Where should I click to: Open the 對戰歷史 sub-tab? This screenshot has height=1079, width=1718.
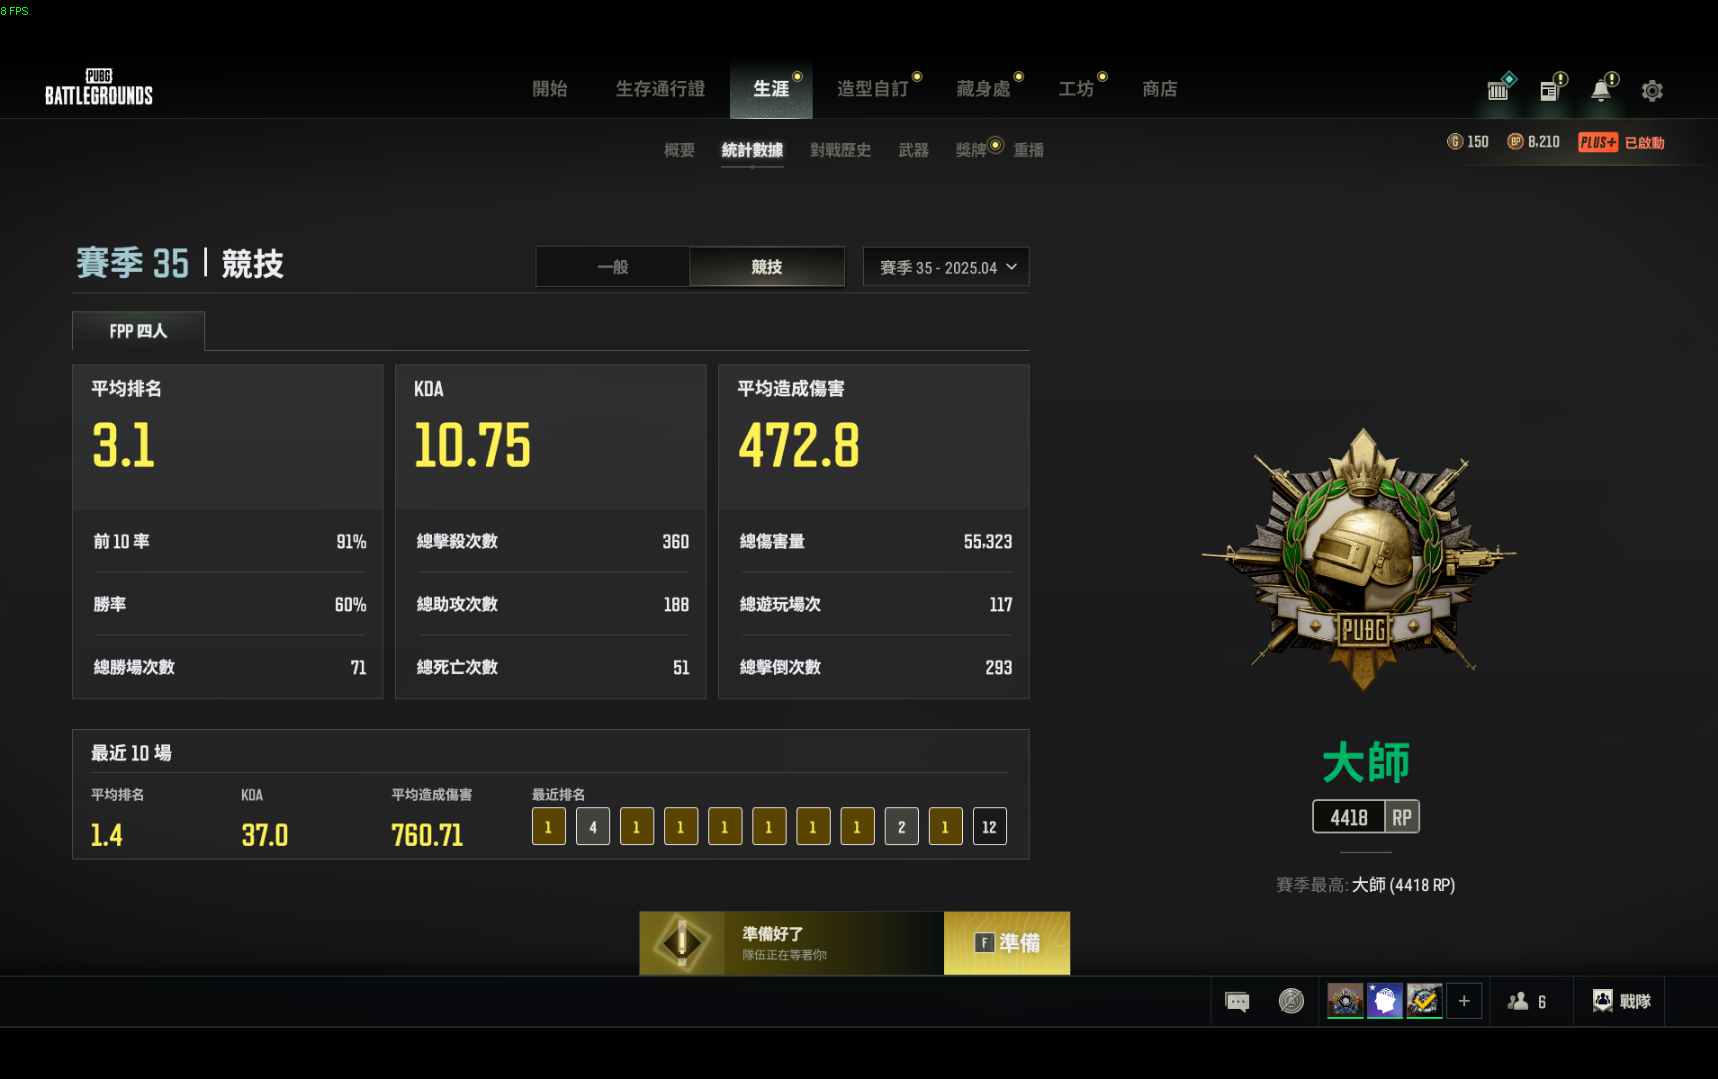pos(840,150)
